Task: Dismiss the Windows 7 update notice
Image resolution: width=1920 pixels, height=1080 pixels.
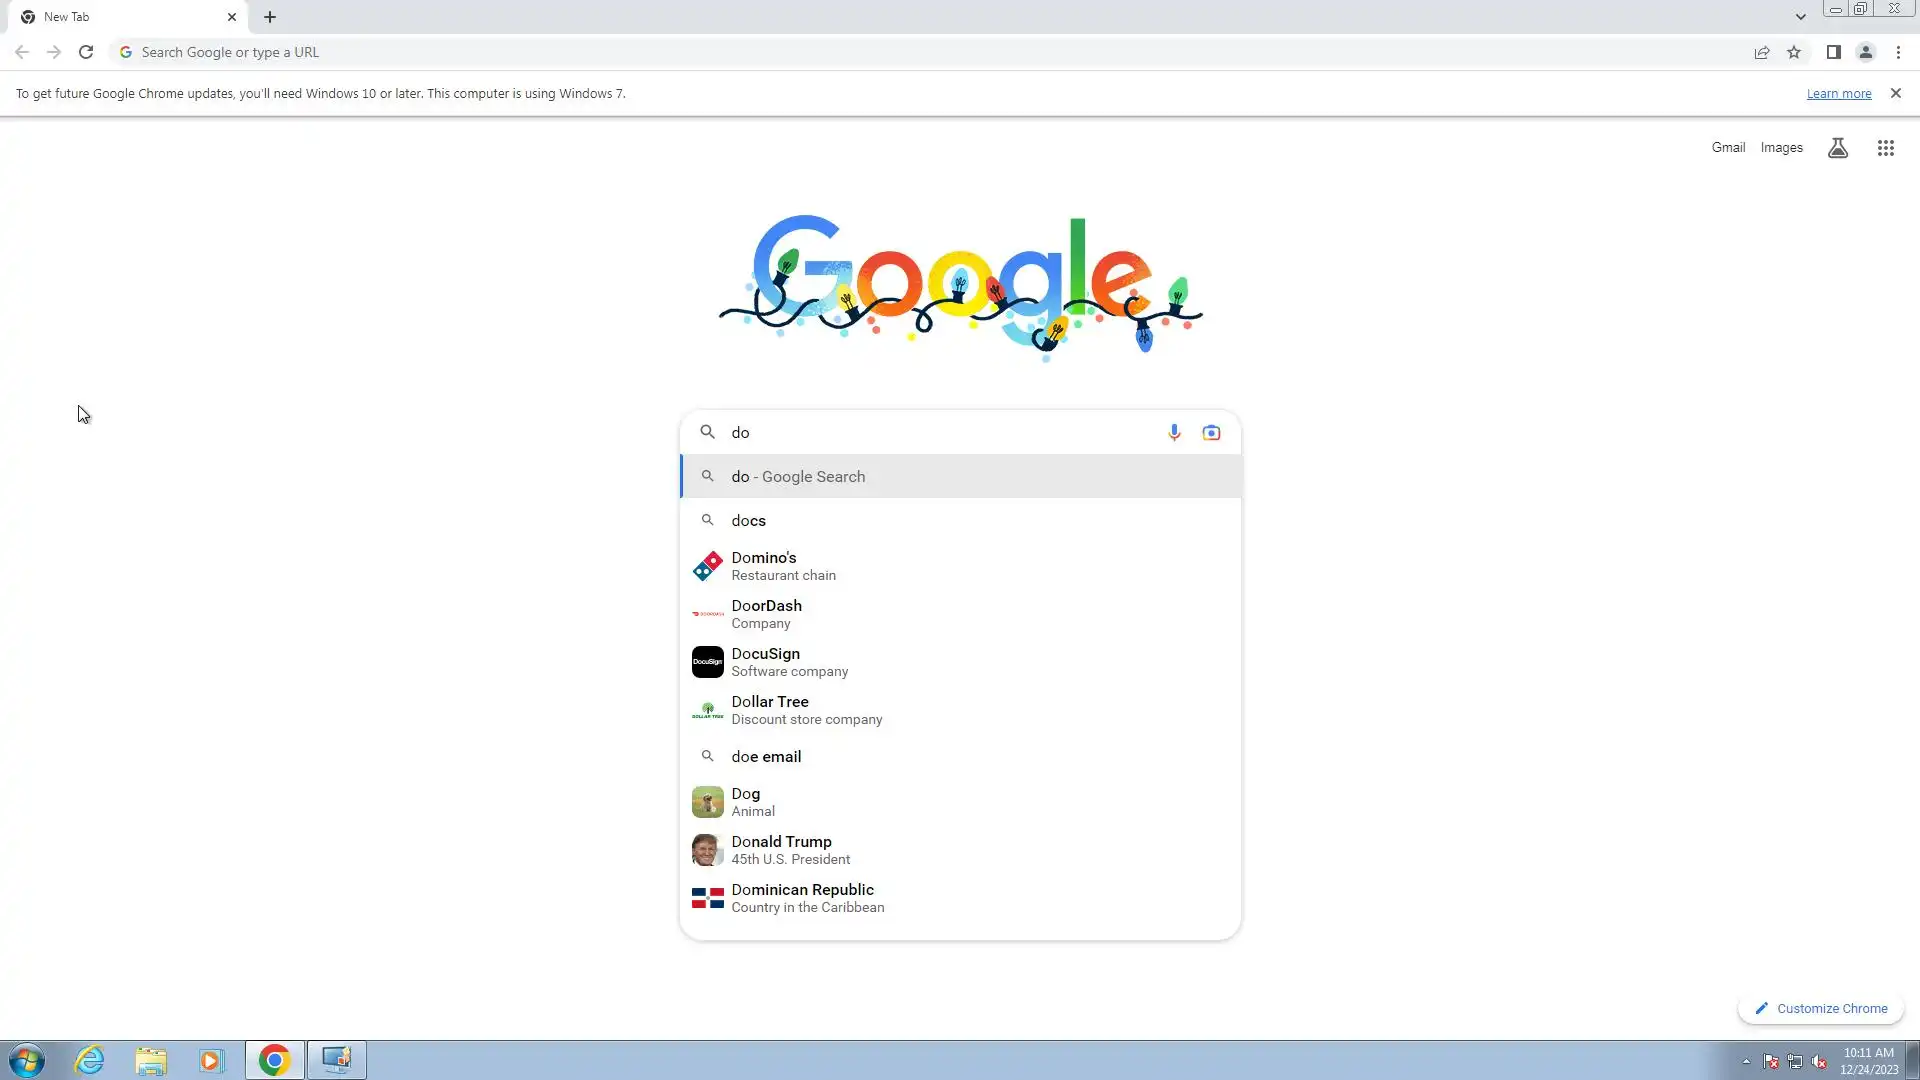Action: pos(1895,93)
